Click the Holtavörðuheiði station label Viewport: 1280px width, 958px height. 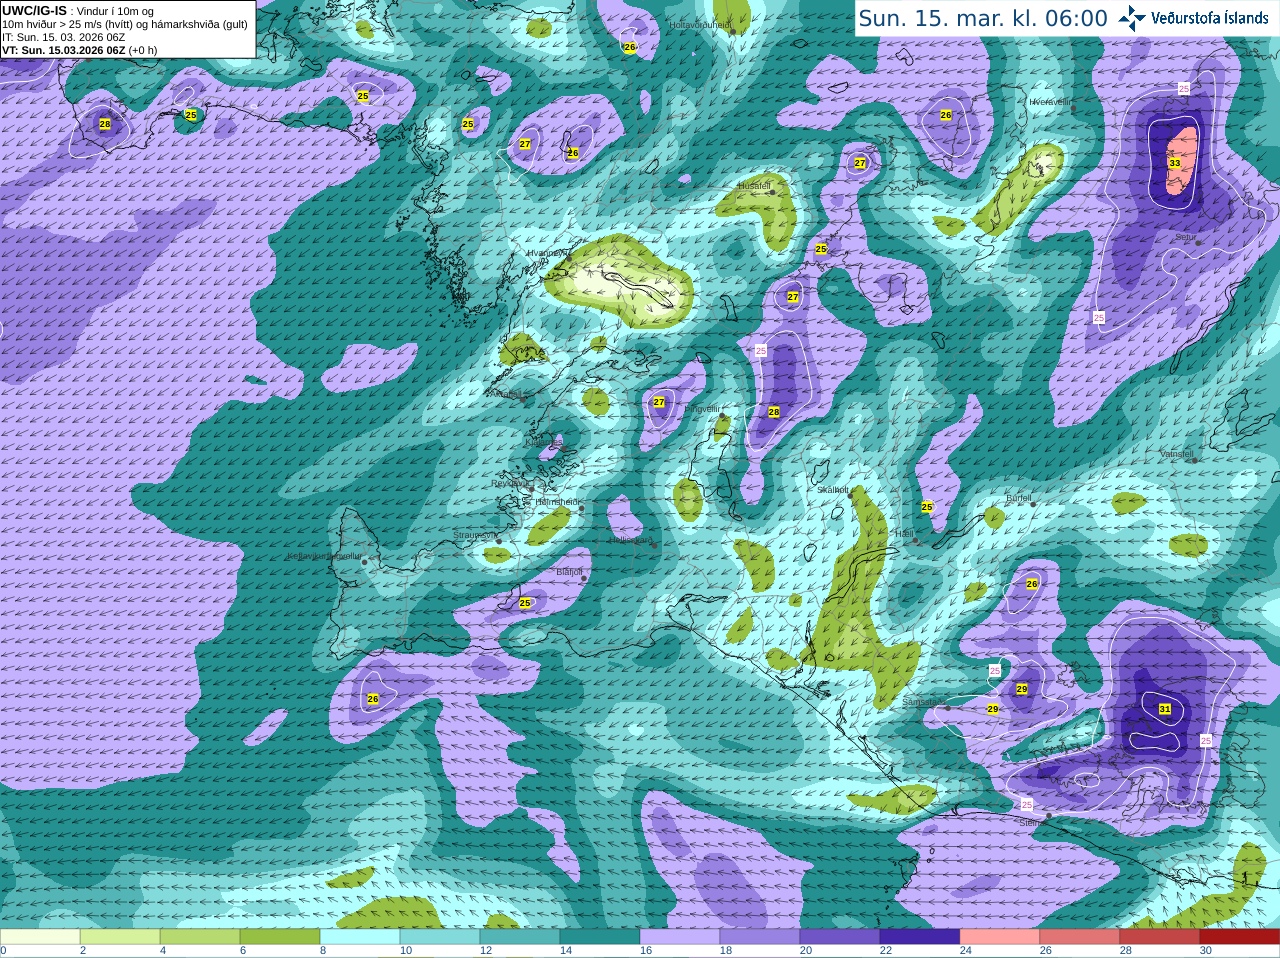coord(699,24)
